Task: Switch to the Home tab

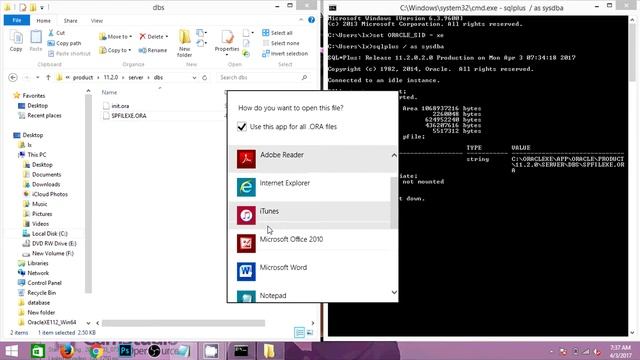Action: 43,20
